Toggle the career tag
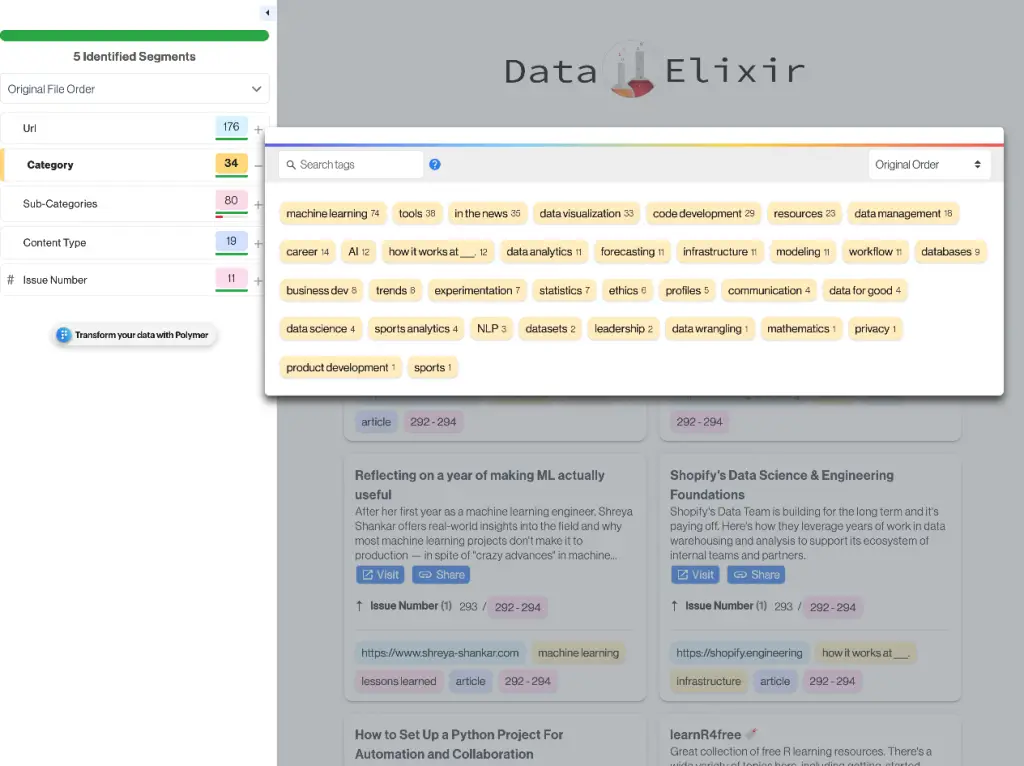 pos(307,251)
